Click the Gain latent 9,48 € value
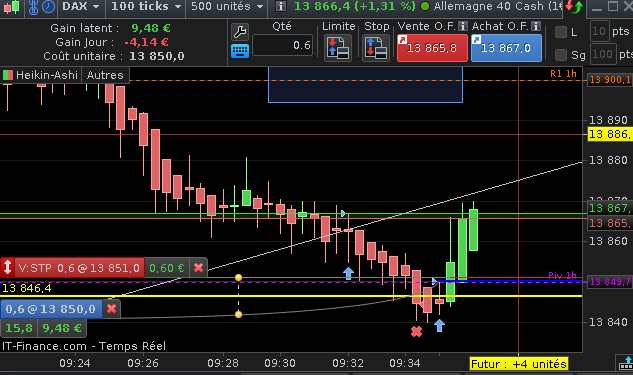 pyautogui.click(x=151, y=28)
